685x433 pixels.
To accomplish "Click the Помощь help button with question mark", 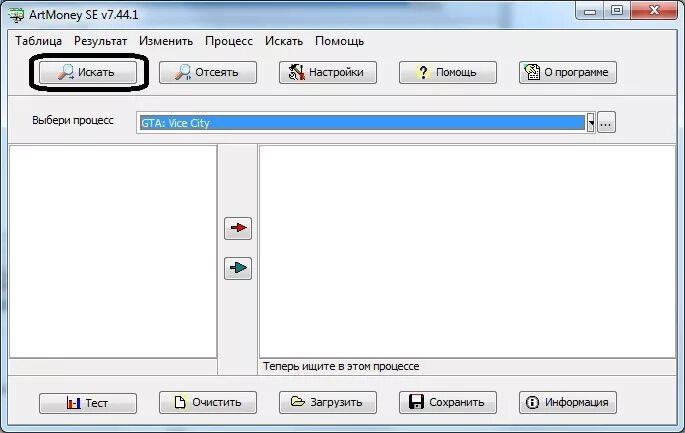I will (x=448, y=72).
